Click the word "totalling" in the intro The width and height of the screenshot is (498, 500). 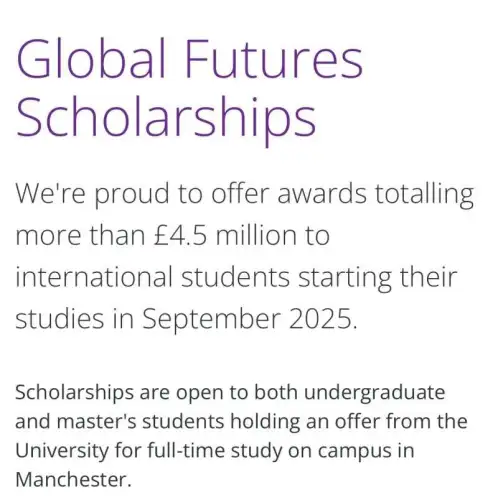tap(424, 195)
